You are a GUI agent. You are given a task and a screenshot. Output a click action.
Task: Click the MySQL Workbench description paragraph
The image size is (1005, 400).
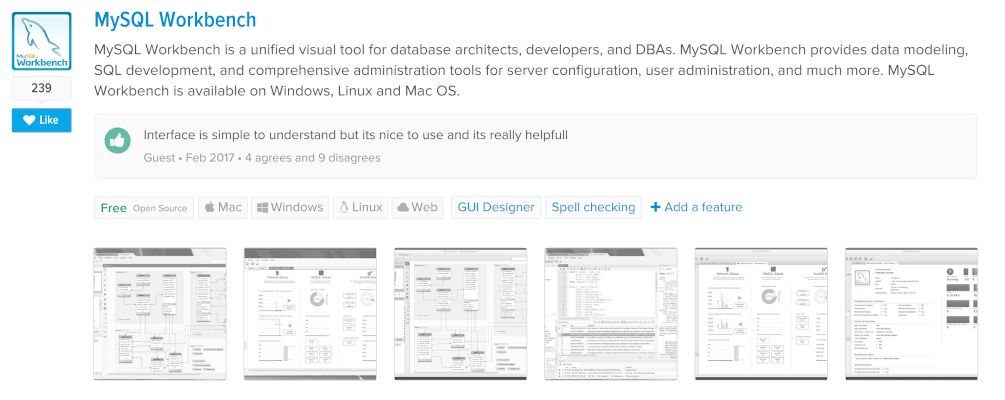click(531, 70)
